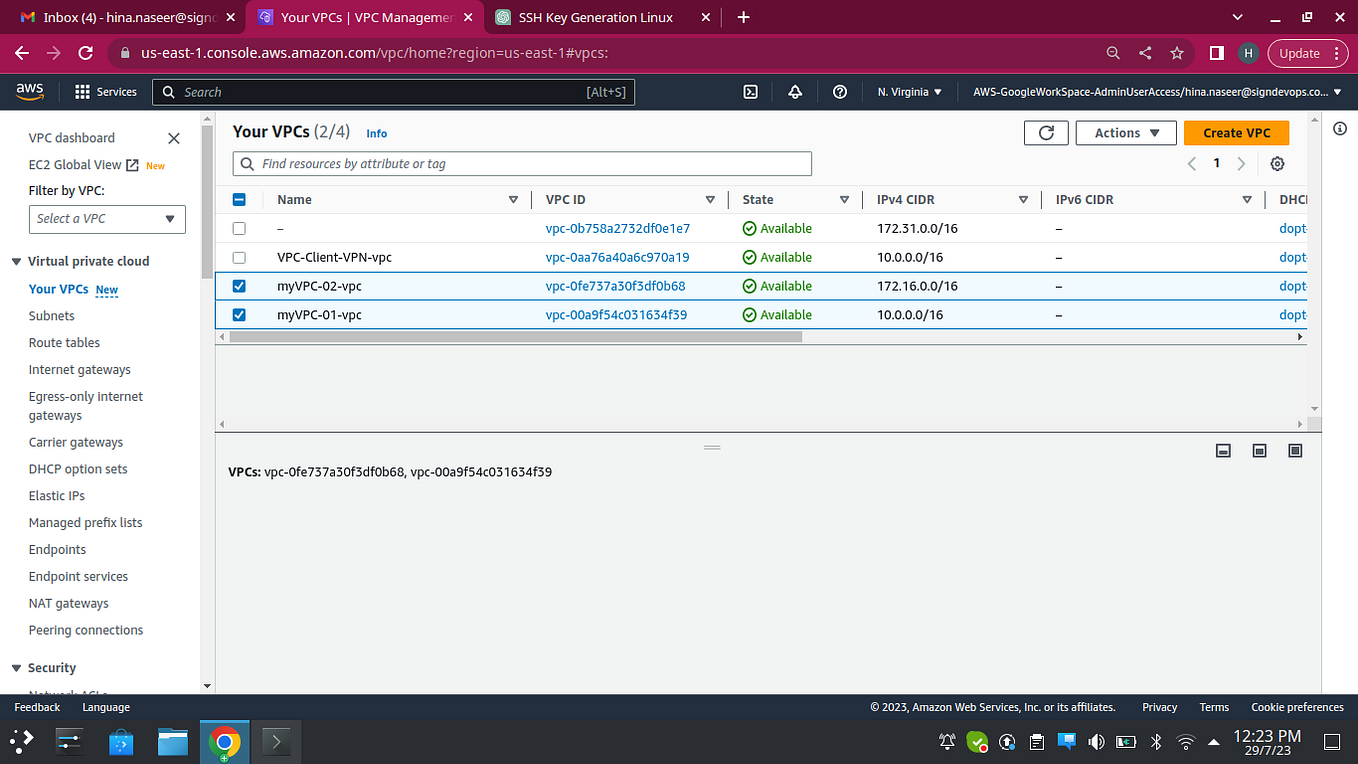1358x764 pixels.
Task: Open the Info panel on the right edge
Action: coord(1339,128)
